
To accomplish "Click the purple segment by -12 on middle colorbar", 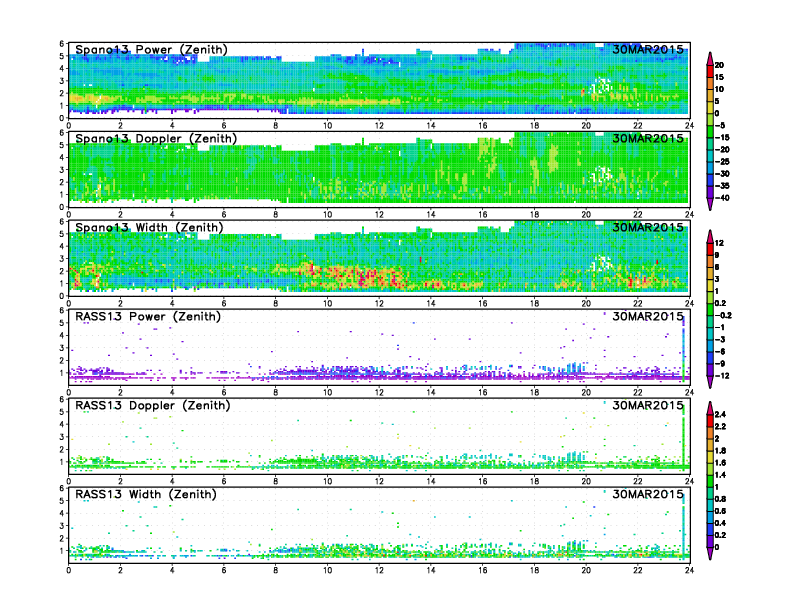I will (x=710, y=370).
